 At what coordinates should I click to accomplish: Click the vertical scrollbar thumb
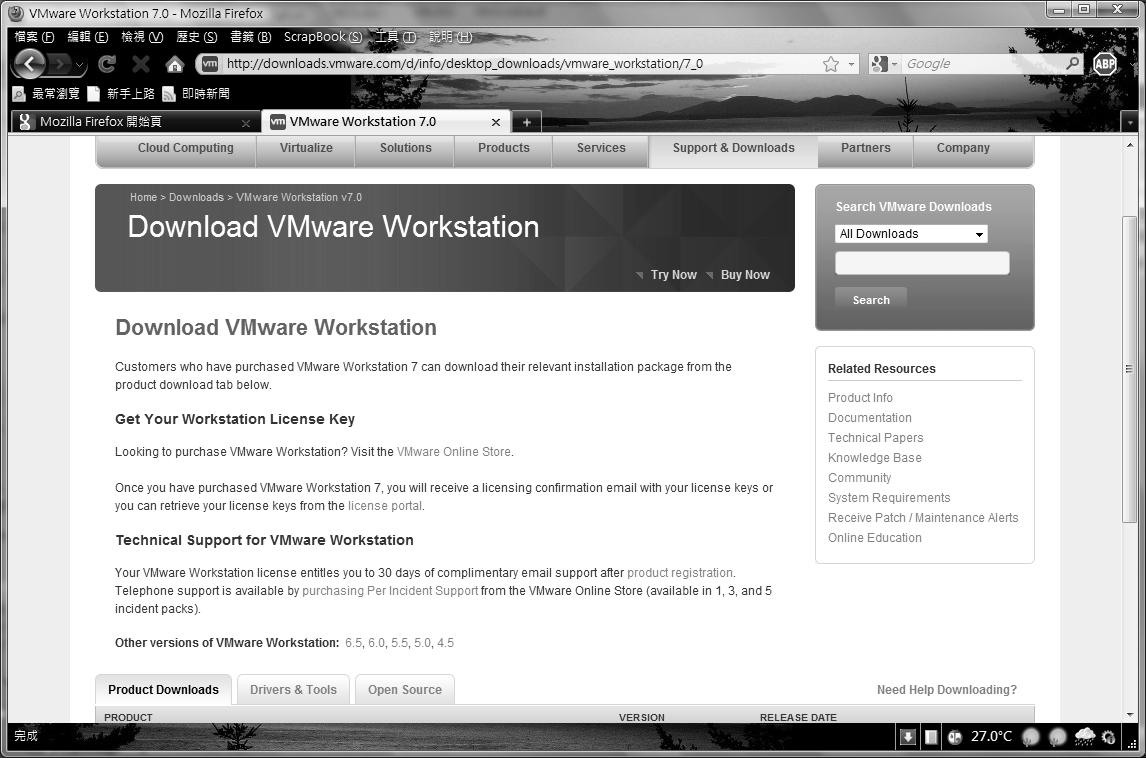coord(1129,369)
